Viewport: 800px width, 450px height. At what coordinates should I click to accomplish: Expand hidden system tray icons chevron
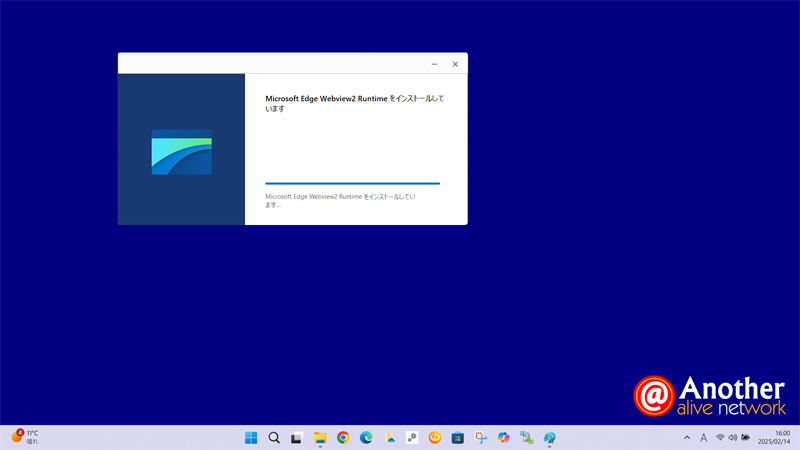687,438
